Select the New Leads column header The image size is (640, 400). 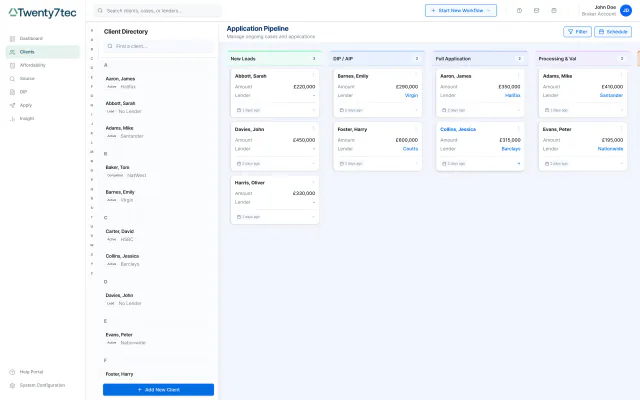pyautogui.click(x=275, y=59)
